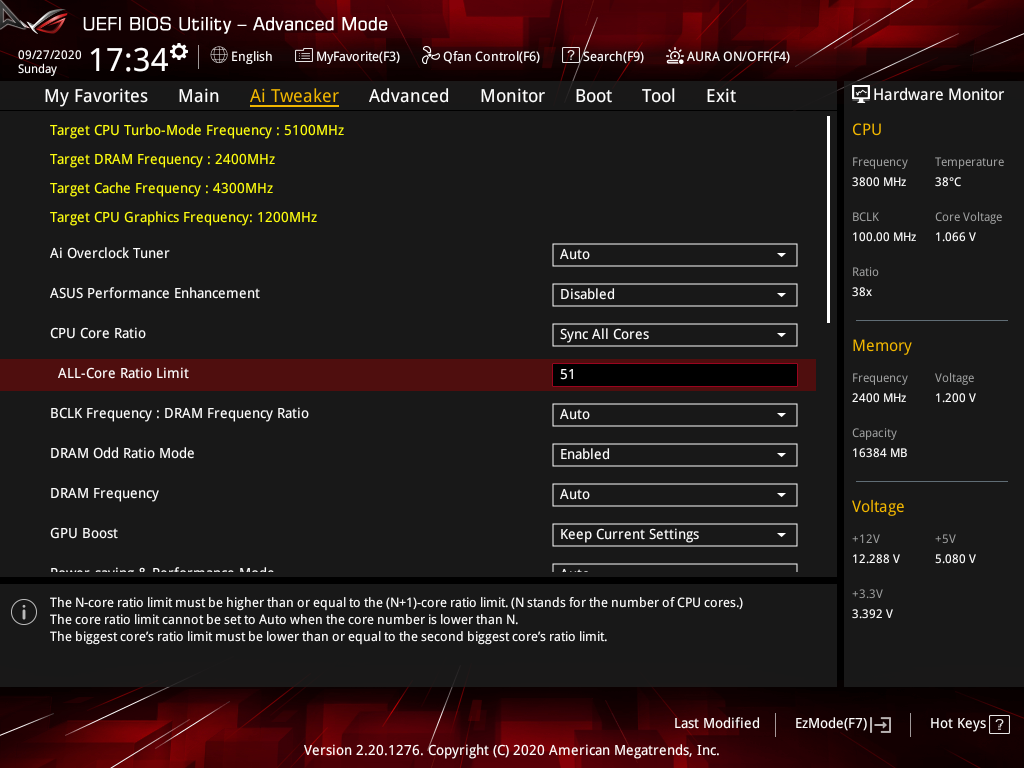Expand the ASUS Performance Enhancement dropdown

coord(675,295)
